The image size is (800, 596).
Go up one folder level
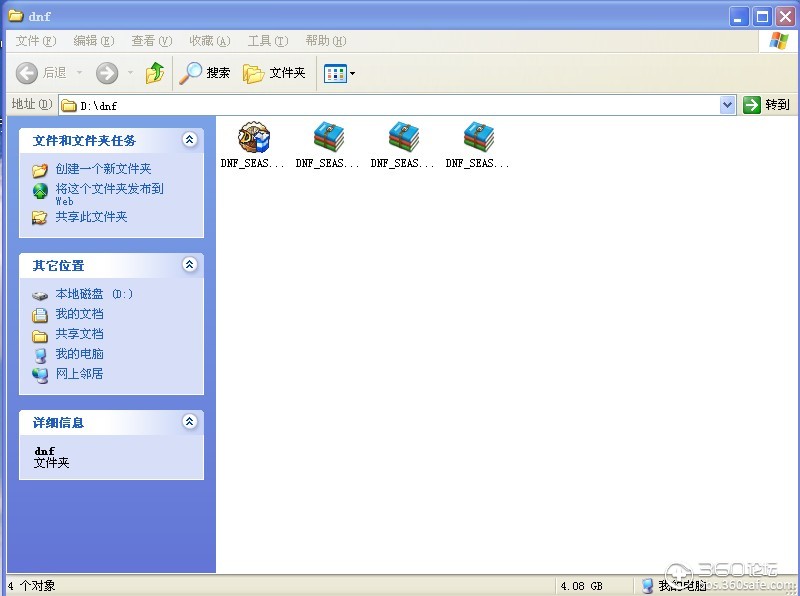155,73
